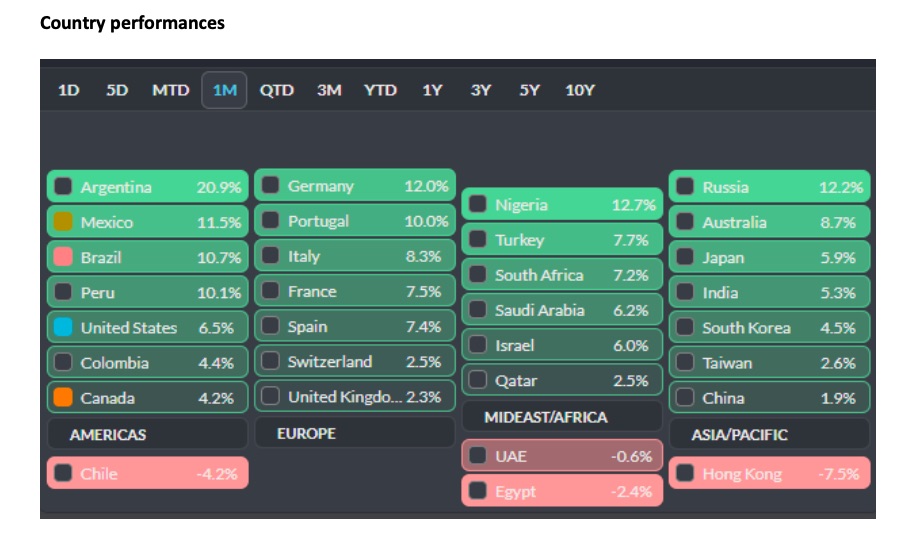Screen dimensions: 915x536
Task: Enable the Taiwan checkbox
Action: tap(685, 362)
